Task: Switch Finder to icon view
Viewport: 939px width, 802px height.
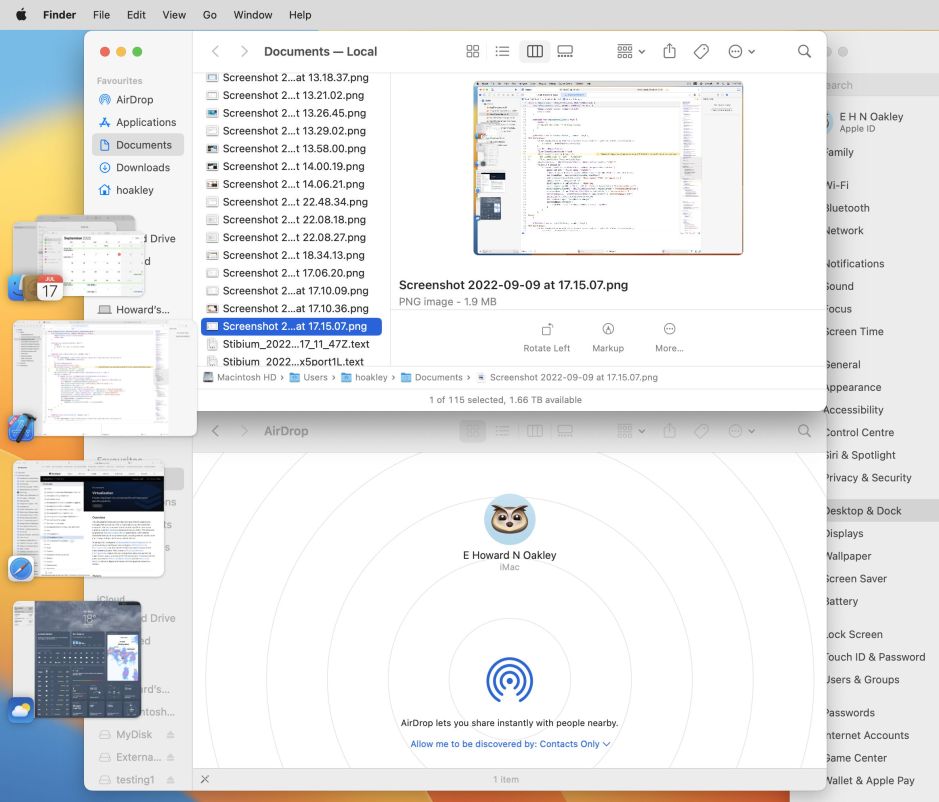Action: click(x=473, y=51)
